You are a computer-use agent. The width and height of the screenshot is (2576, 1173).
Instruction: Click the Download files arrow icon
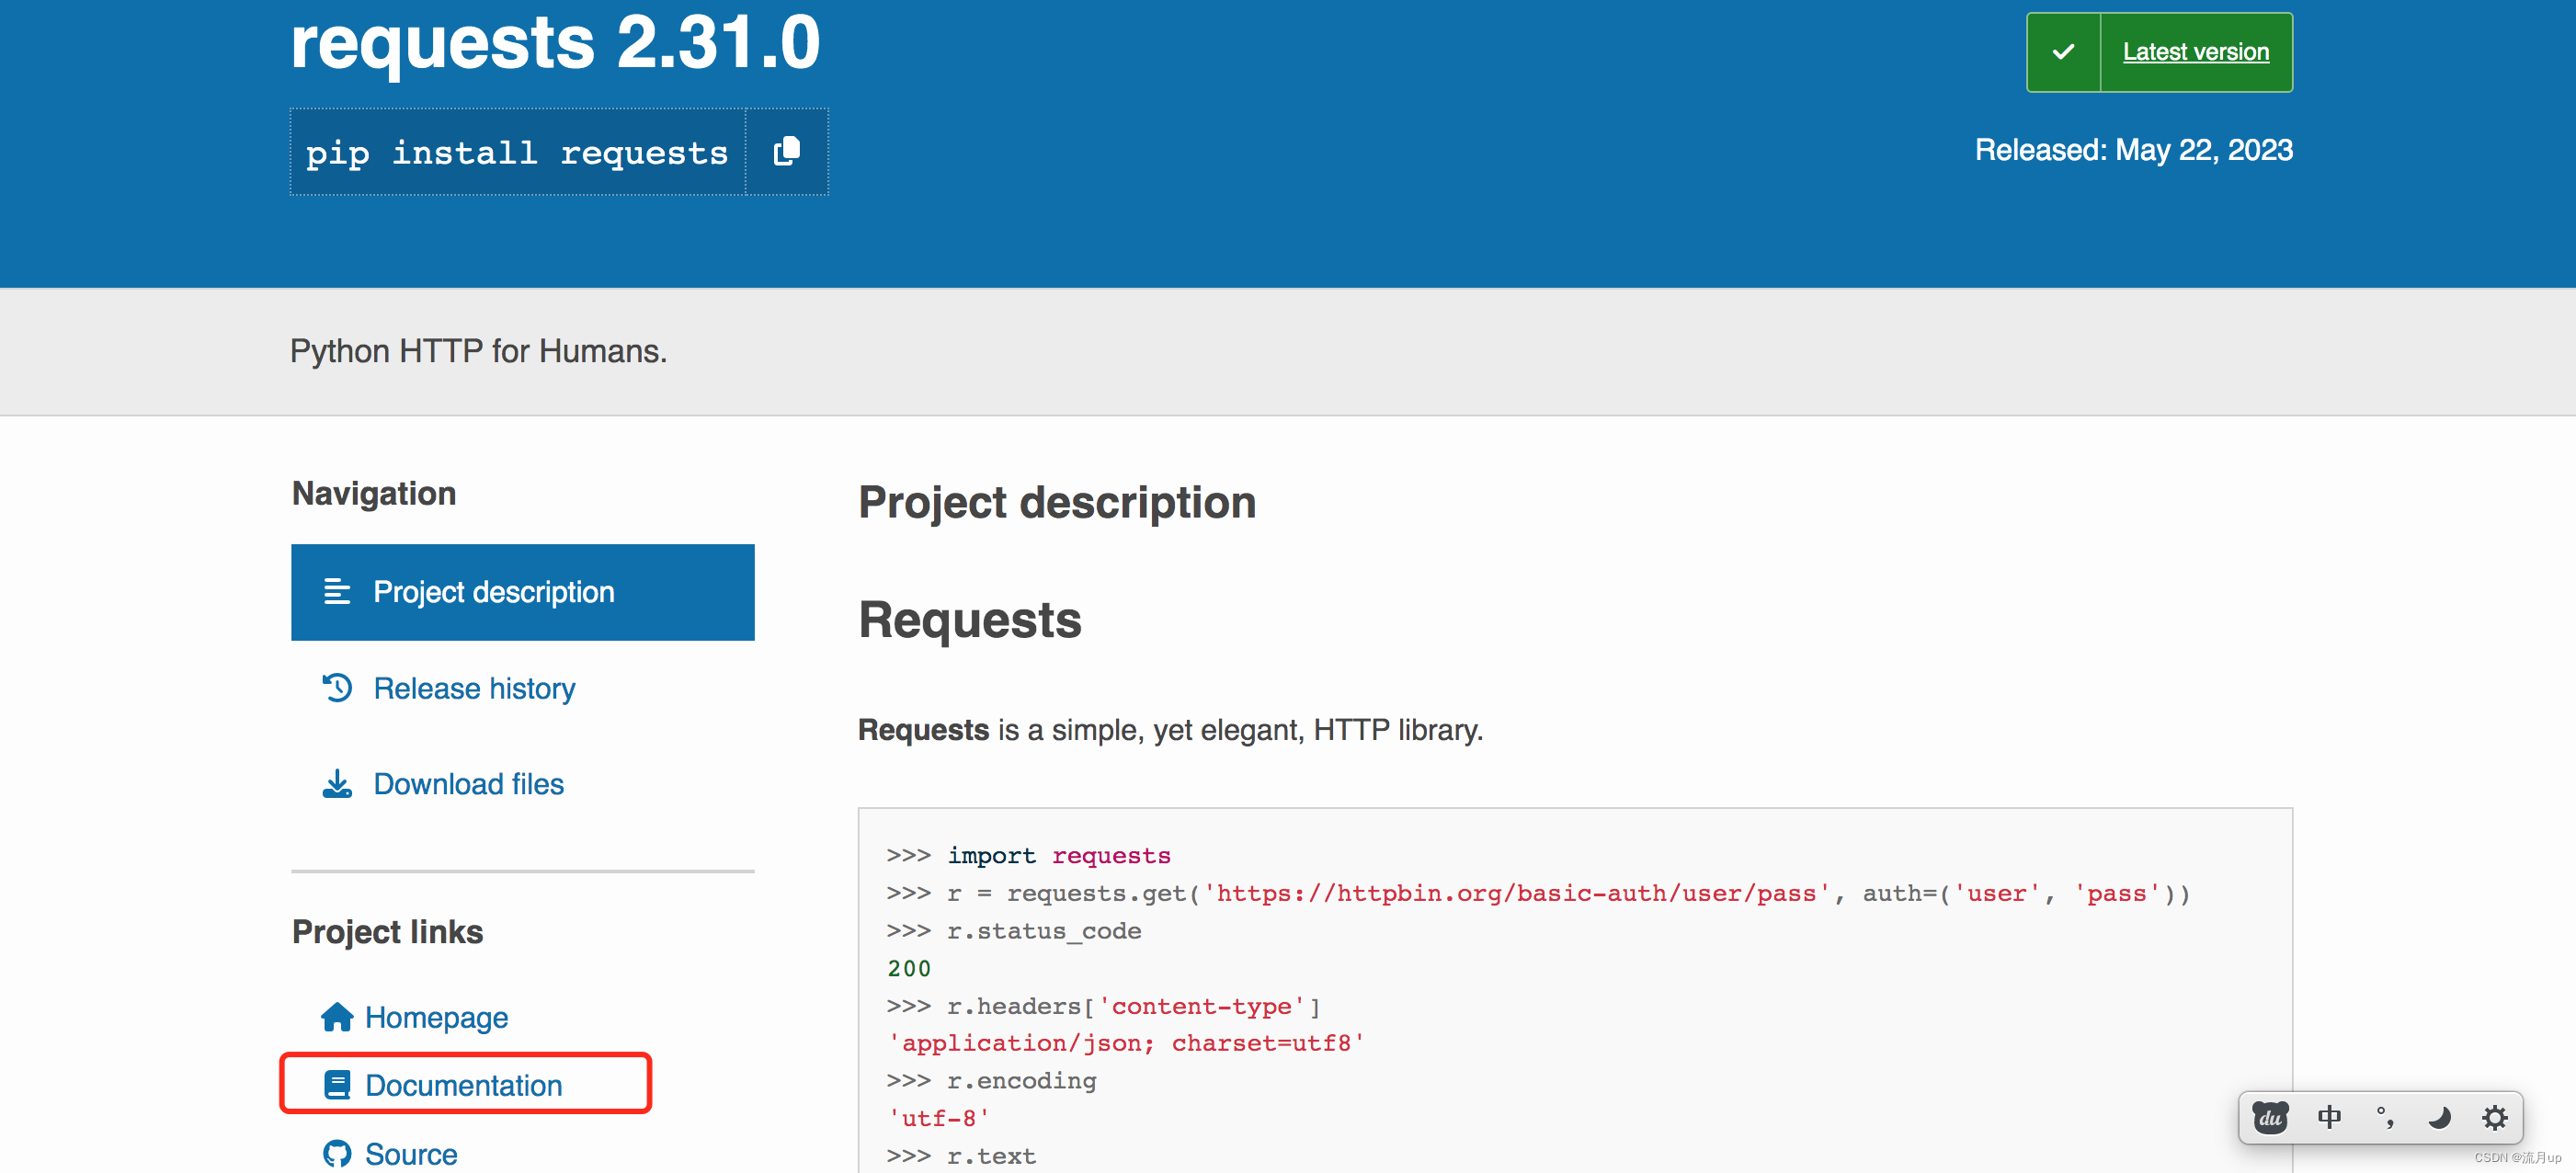[337, 784]
